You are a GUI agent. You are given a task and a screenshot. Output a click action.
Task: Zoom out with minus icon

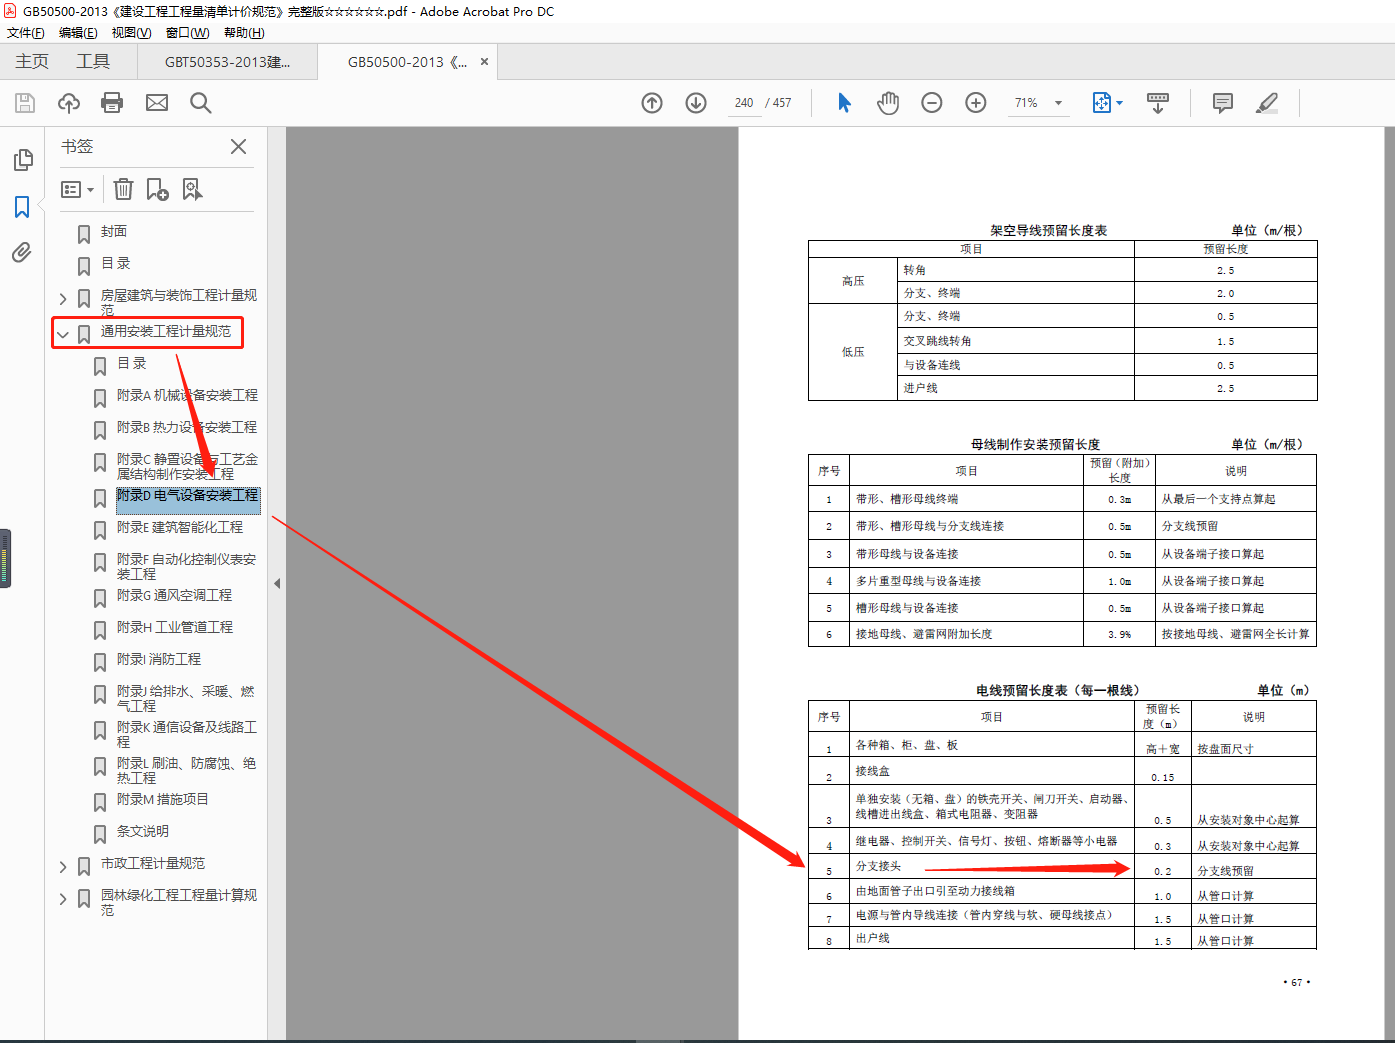(x=932, y=103)
